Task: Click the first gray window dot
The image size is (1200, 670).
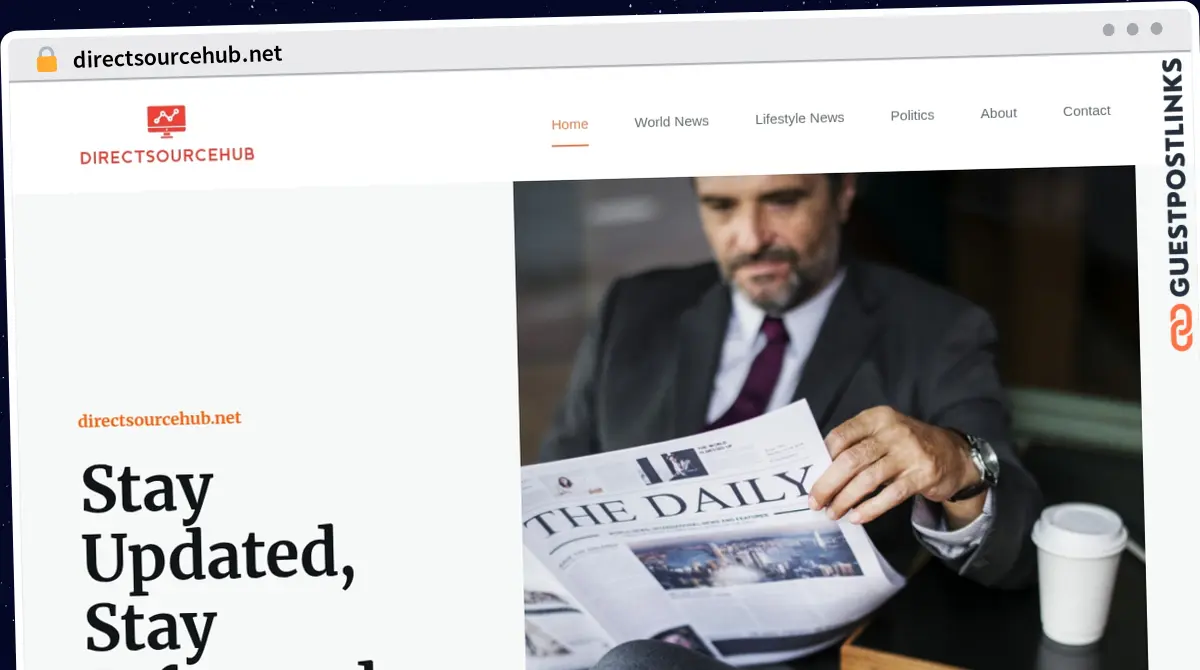Action: pos(1108,30)
